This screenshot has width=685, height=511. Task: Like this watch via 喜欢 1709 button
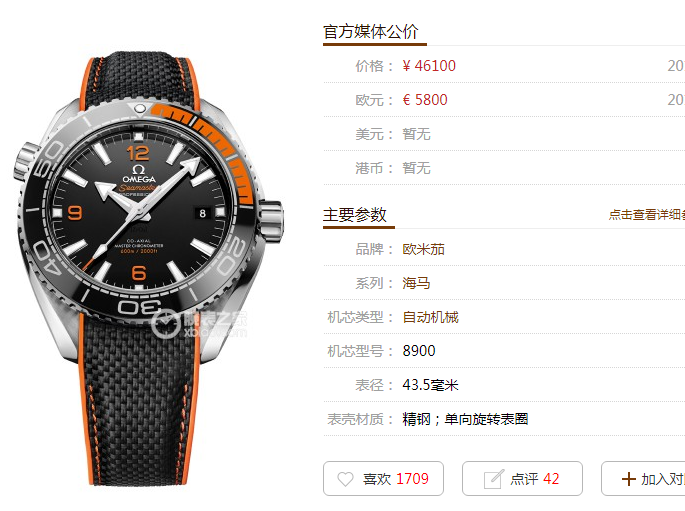(x=383, y=479)
